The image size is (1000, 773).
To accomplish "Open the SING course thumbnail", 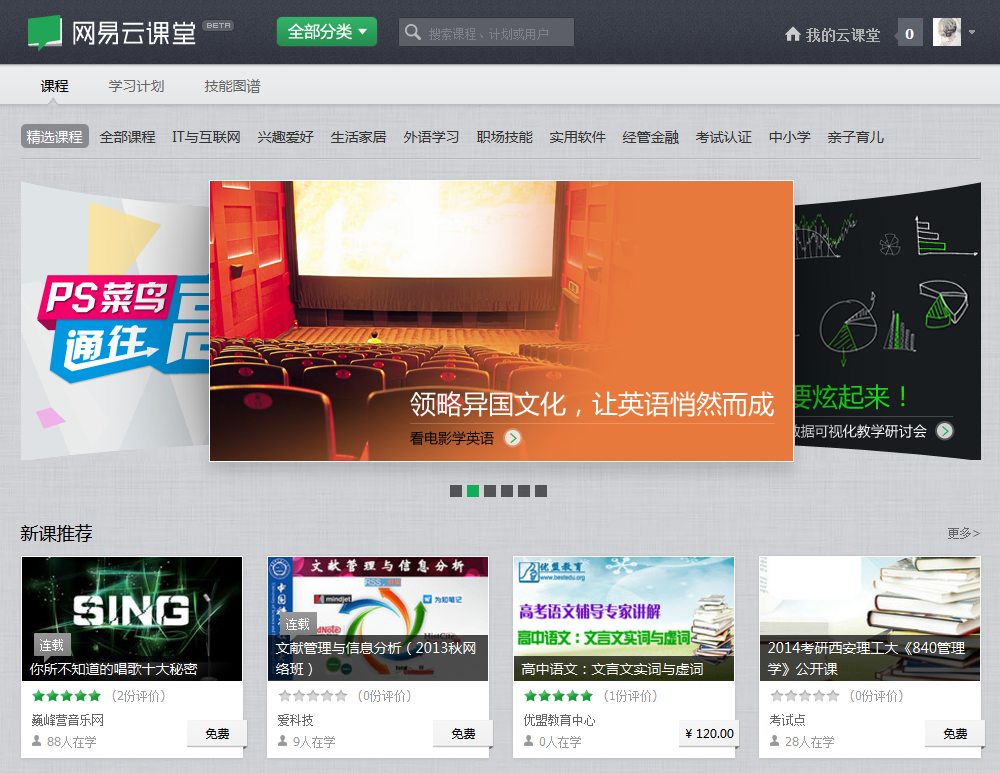I will click(x=132, y=618).
